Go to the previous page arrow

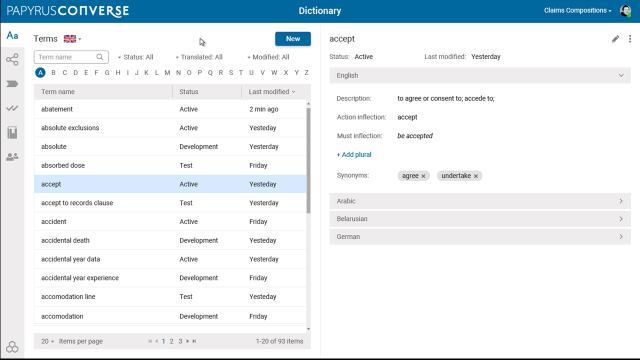click(156, 341)
